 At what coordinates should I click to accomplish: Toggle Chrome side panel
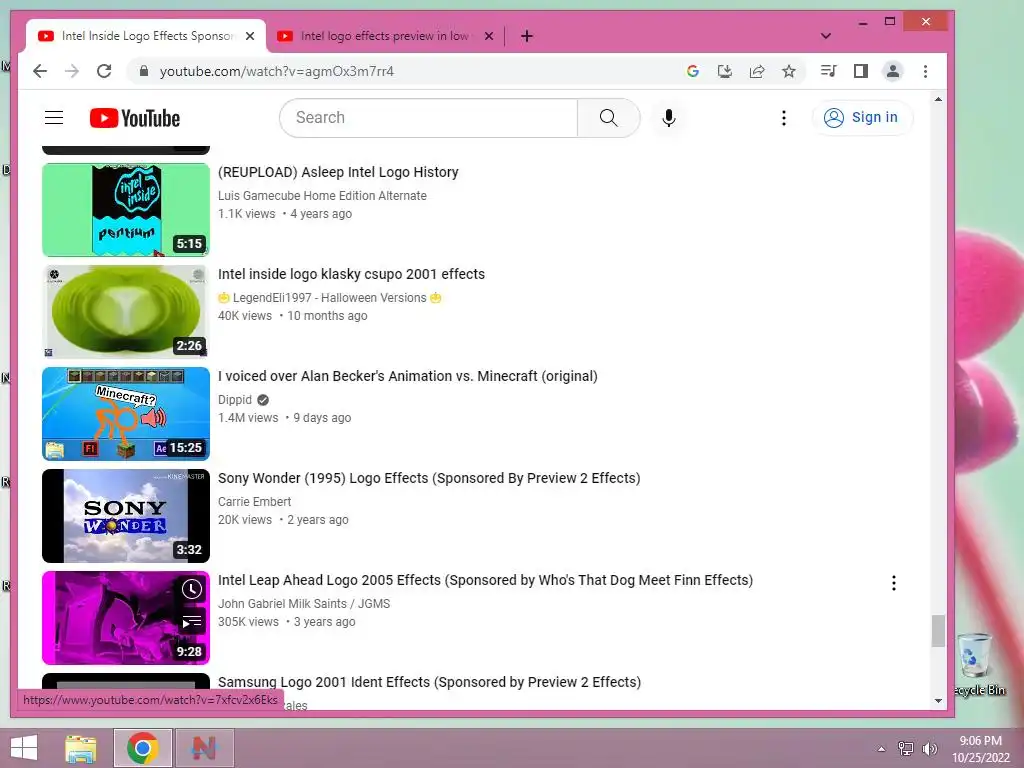click(x=861, y=71)
